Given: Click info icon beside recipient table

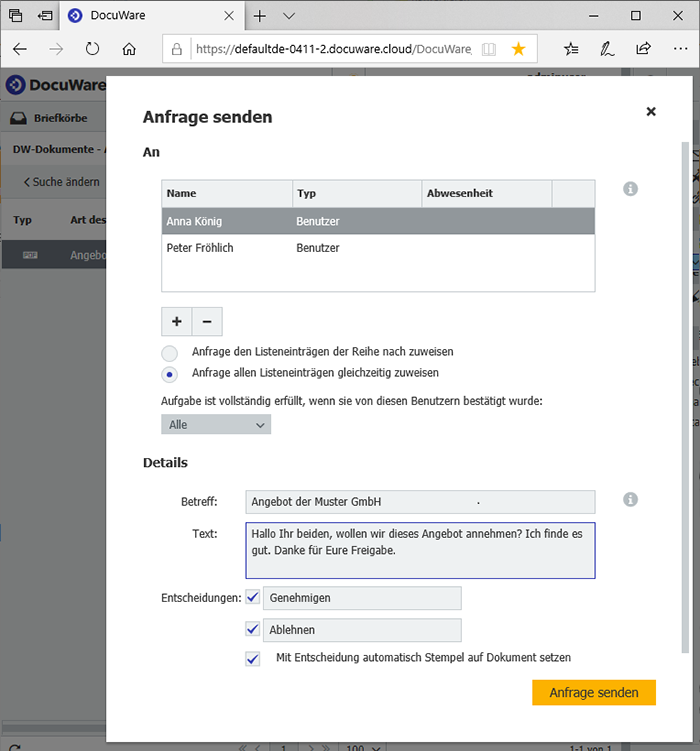Looking at the screenshot, I should [630, 189].
